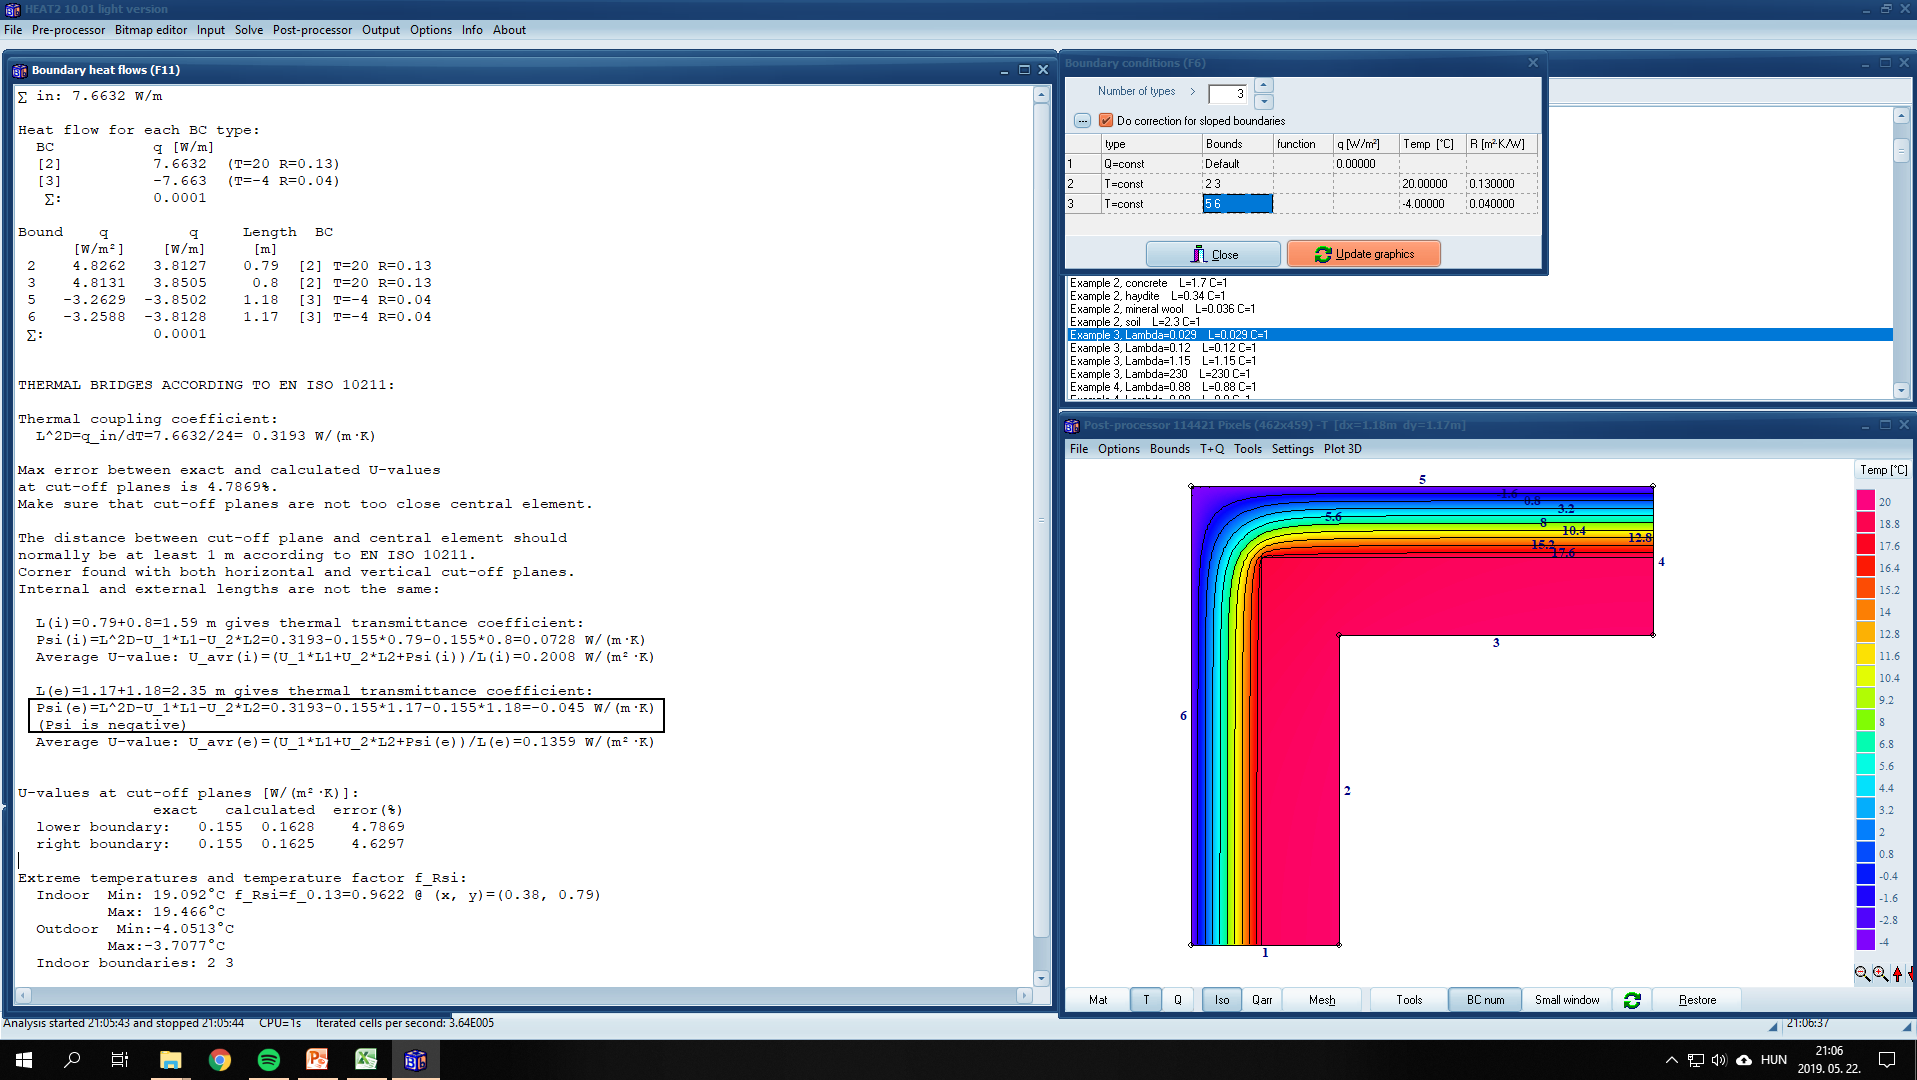Open the Pre-processor menu

(68, 30)
